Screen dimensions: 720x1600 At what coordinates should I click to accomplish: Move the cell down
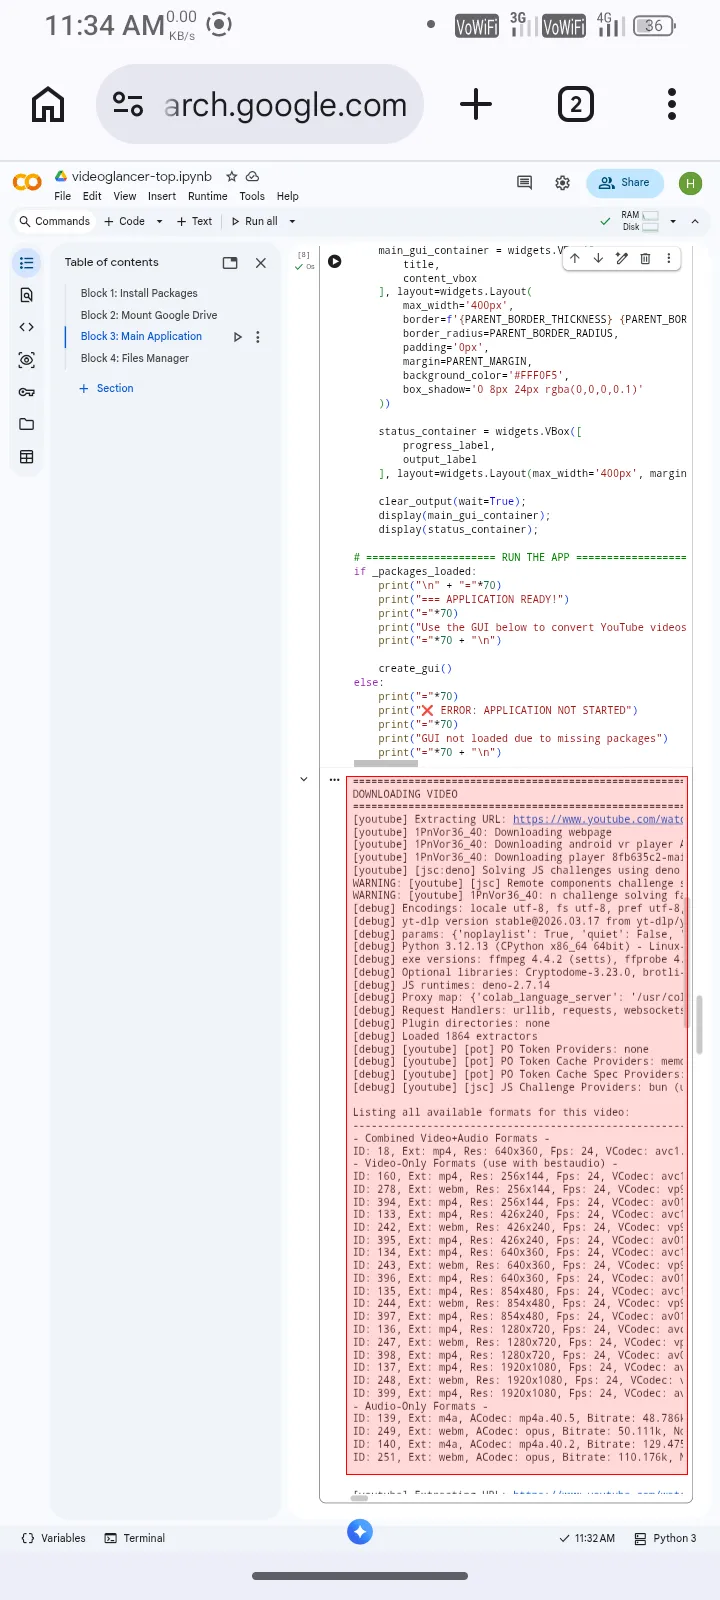click(x=598, y=258)
